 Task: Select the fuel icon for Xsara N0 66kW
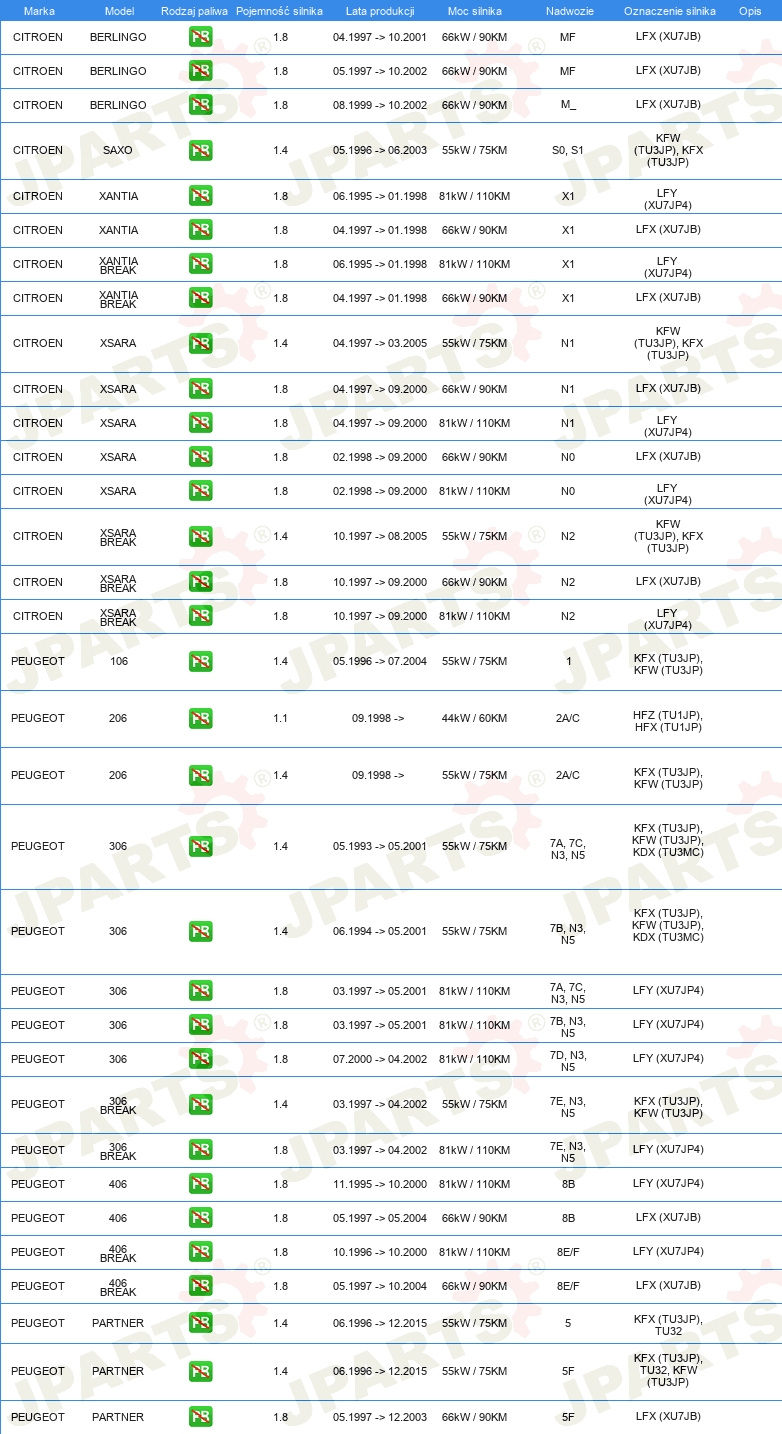pos(200,457)
